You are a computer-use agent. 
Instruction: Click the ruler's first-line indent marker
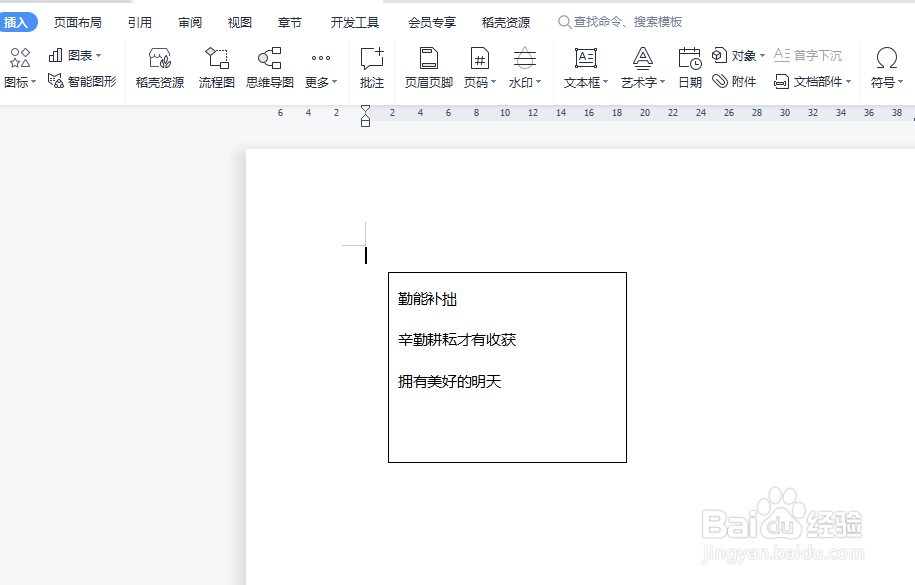point(365,109)
